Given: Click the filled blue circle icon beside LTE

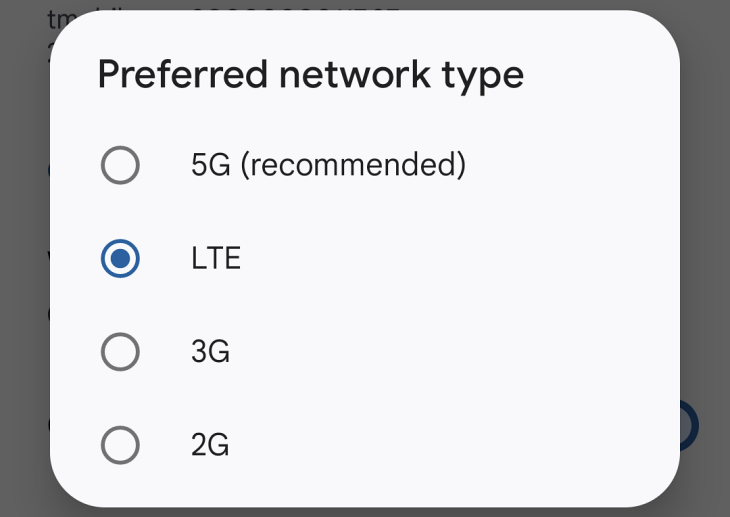Looking at the screenshot, I should click(120, 259).
